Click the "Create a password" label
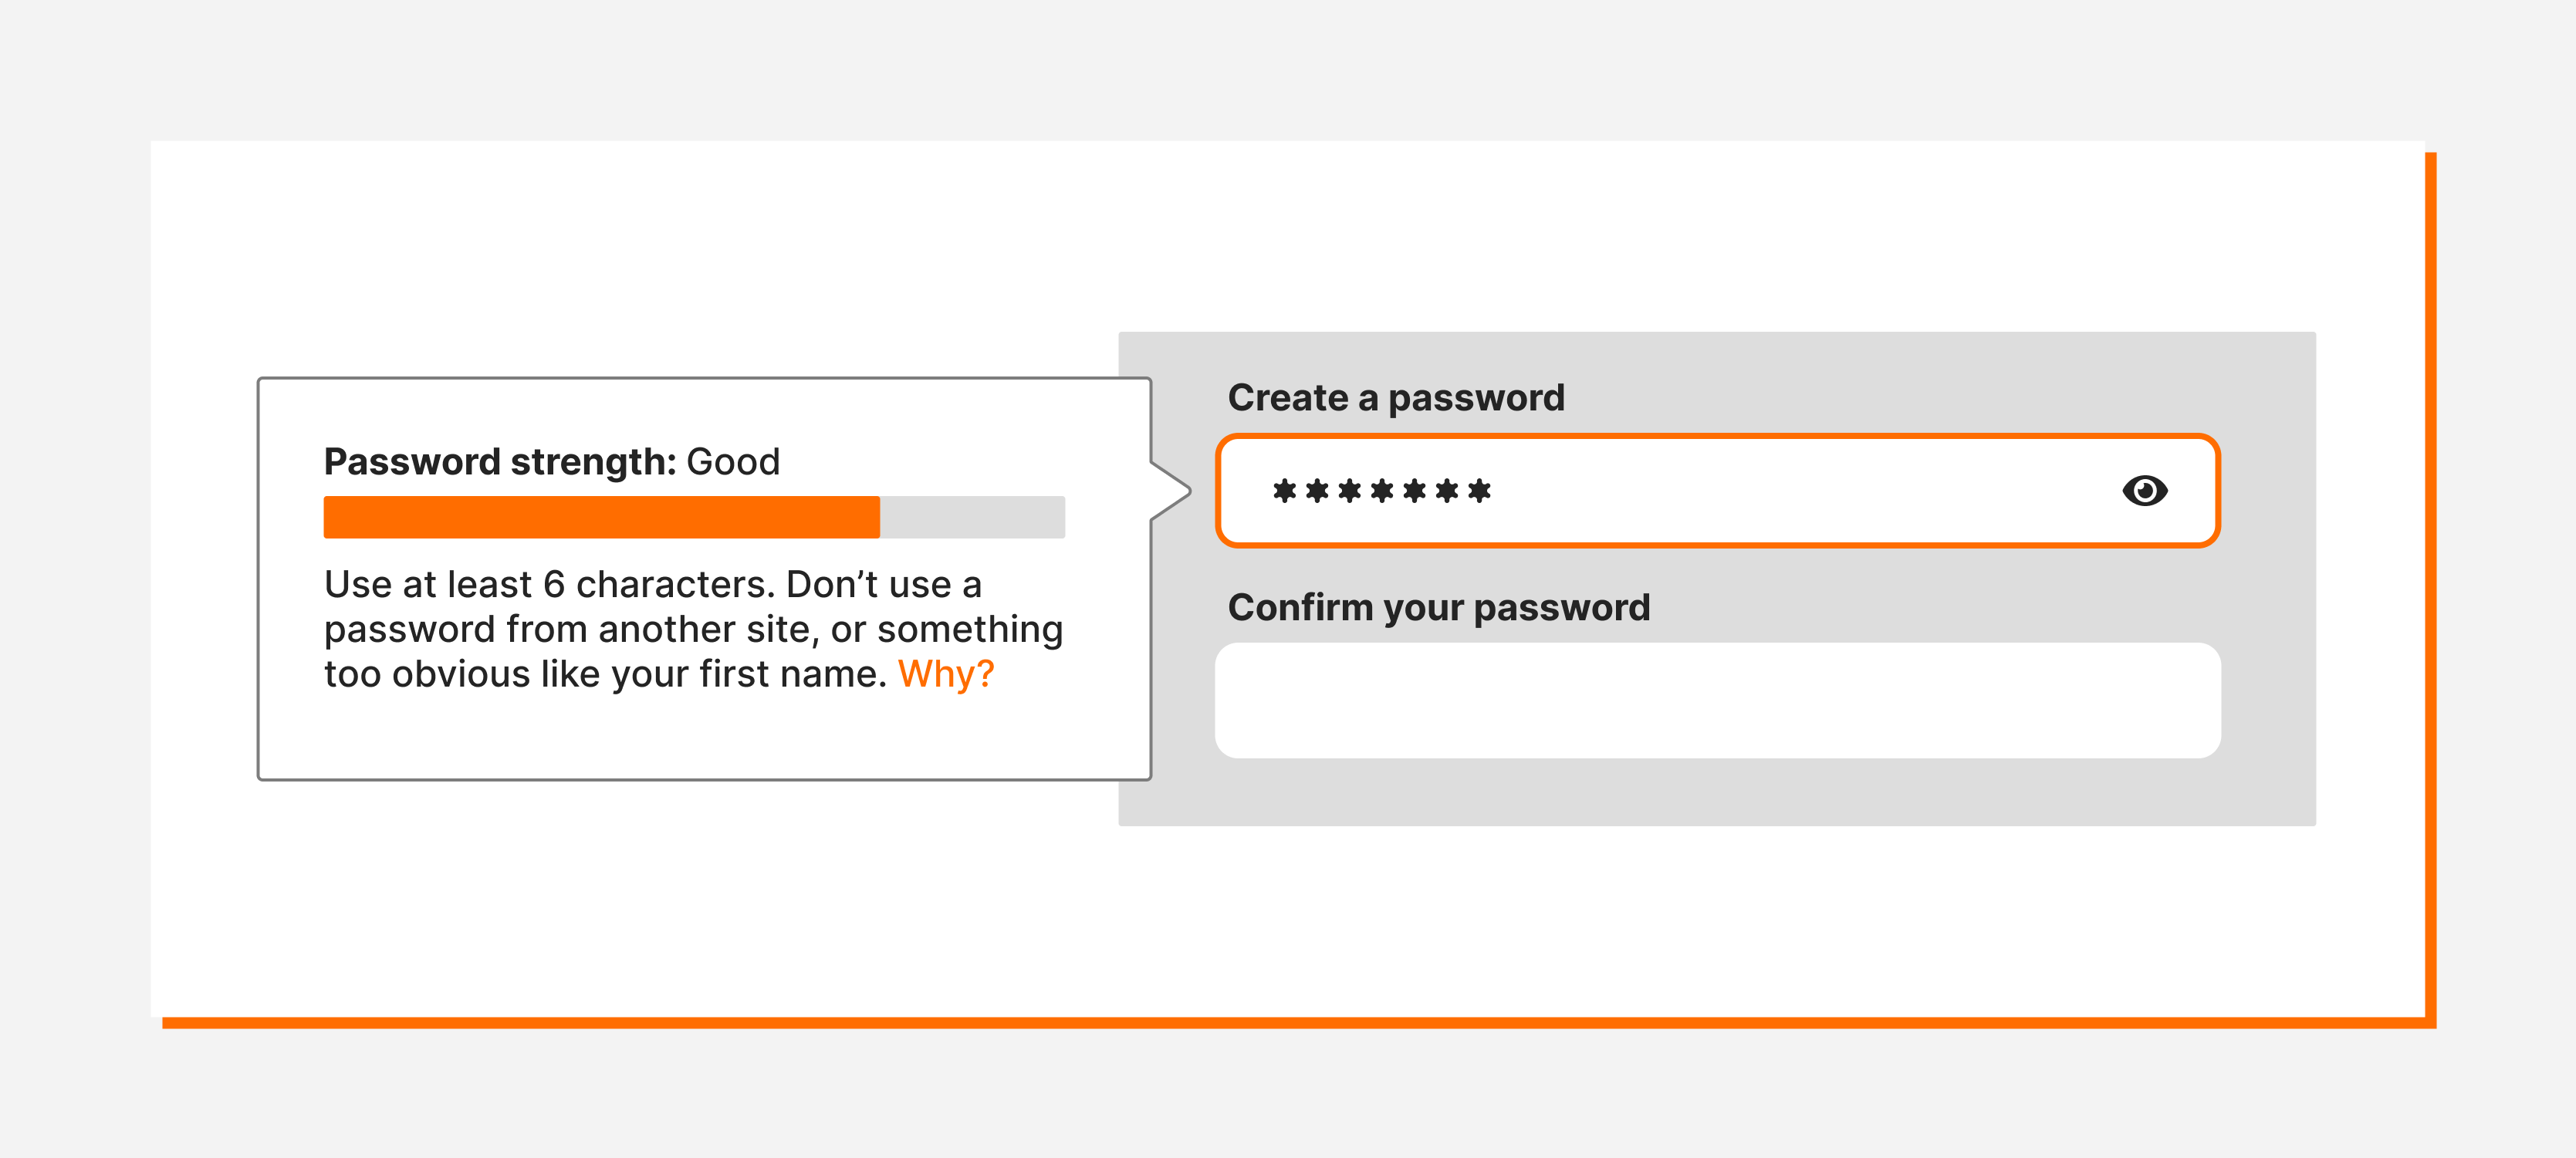 click(x=1395, y=398)
